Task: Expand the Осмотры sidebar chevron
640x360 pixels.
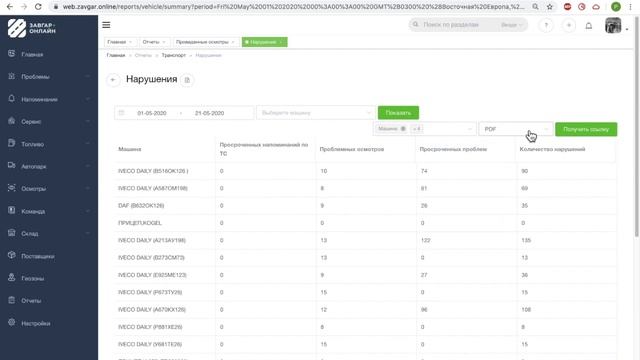Action: pos(87,188)
